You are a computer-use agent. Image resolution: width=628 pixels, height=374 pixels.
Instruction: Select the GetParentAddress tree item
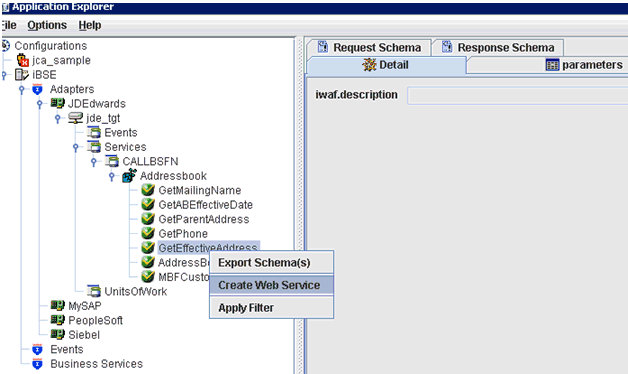point(203,219)
